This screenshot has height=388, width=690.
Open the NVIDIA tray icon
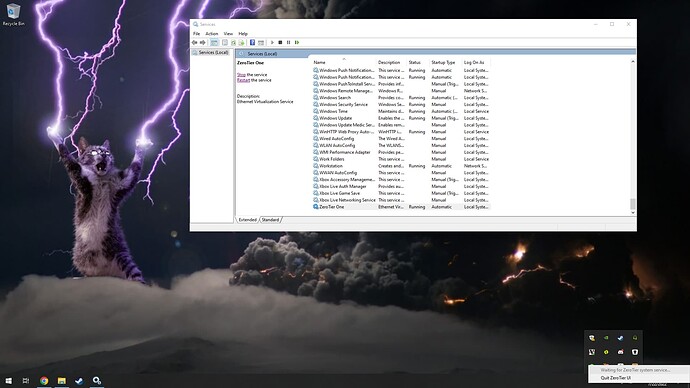606,338
